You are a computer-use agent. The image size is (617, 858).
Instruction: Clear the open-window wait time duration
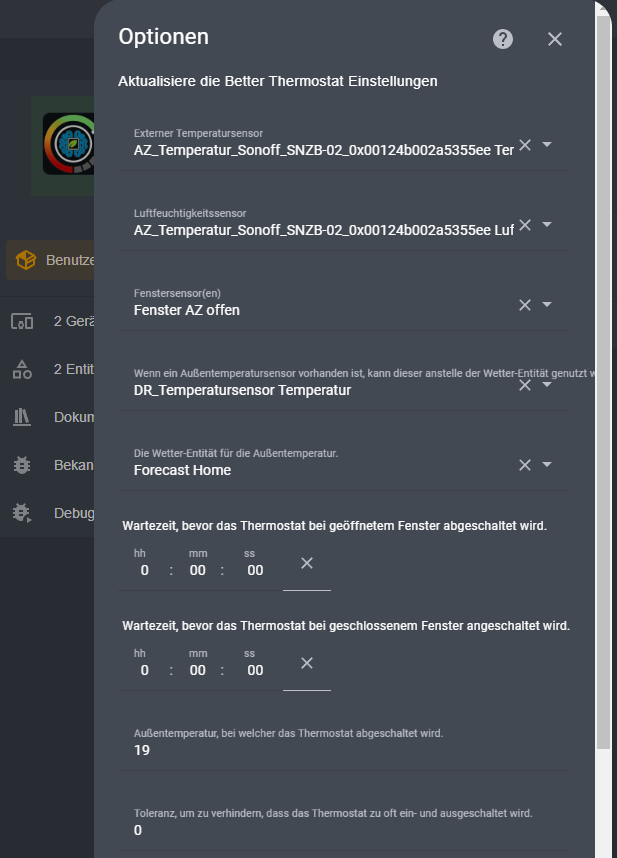(307, 564)
